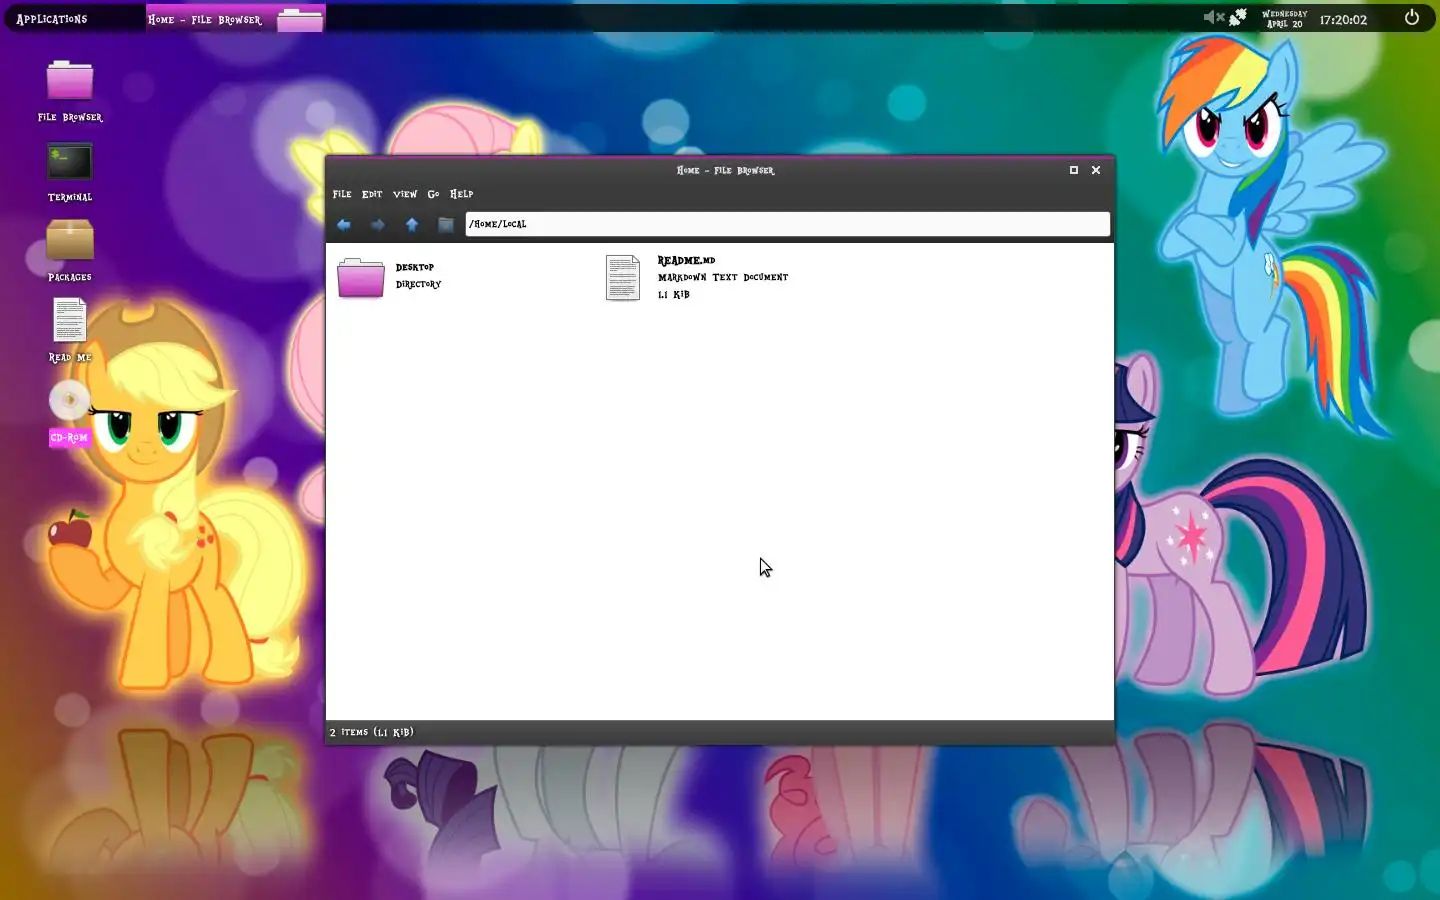Open the Edit menu
Viewport: 1440px width, 900px height.
pyautogui.click(x=372, y=194)
